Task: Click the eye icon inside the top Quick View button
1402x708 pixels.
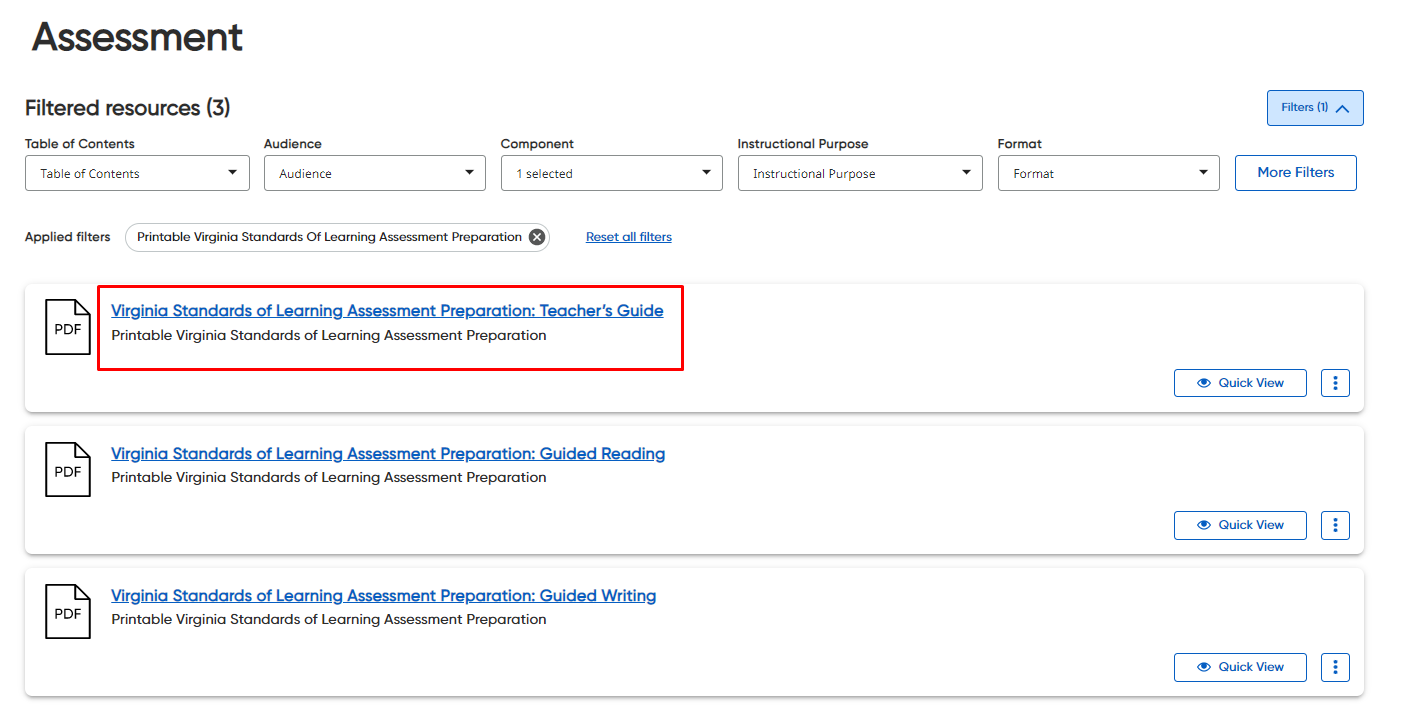Action: pos(1203,382)
